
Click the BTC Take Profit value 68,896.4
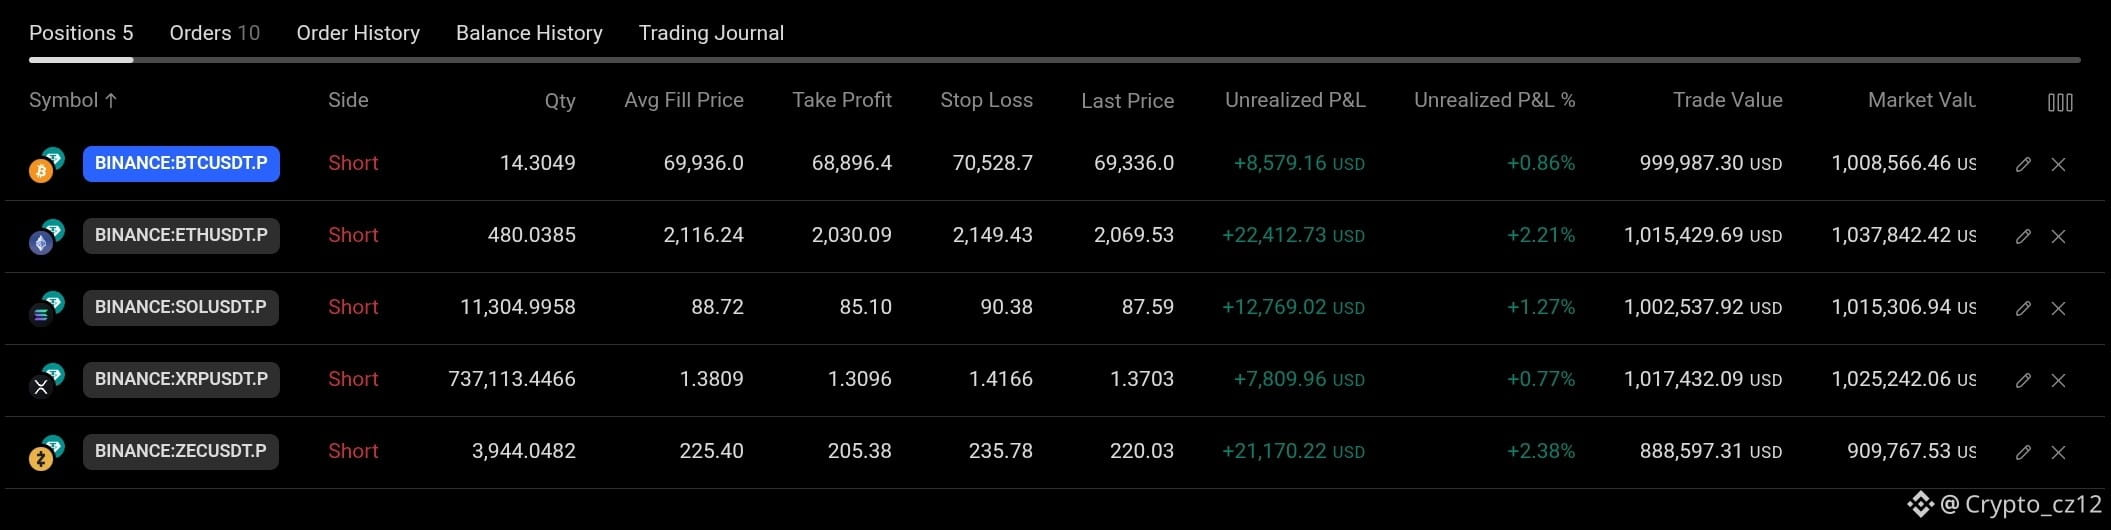point(852,163)
